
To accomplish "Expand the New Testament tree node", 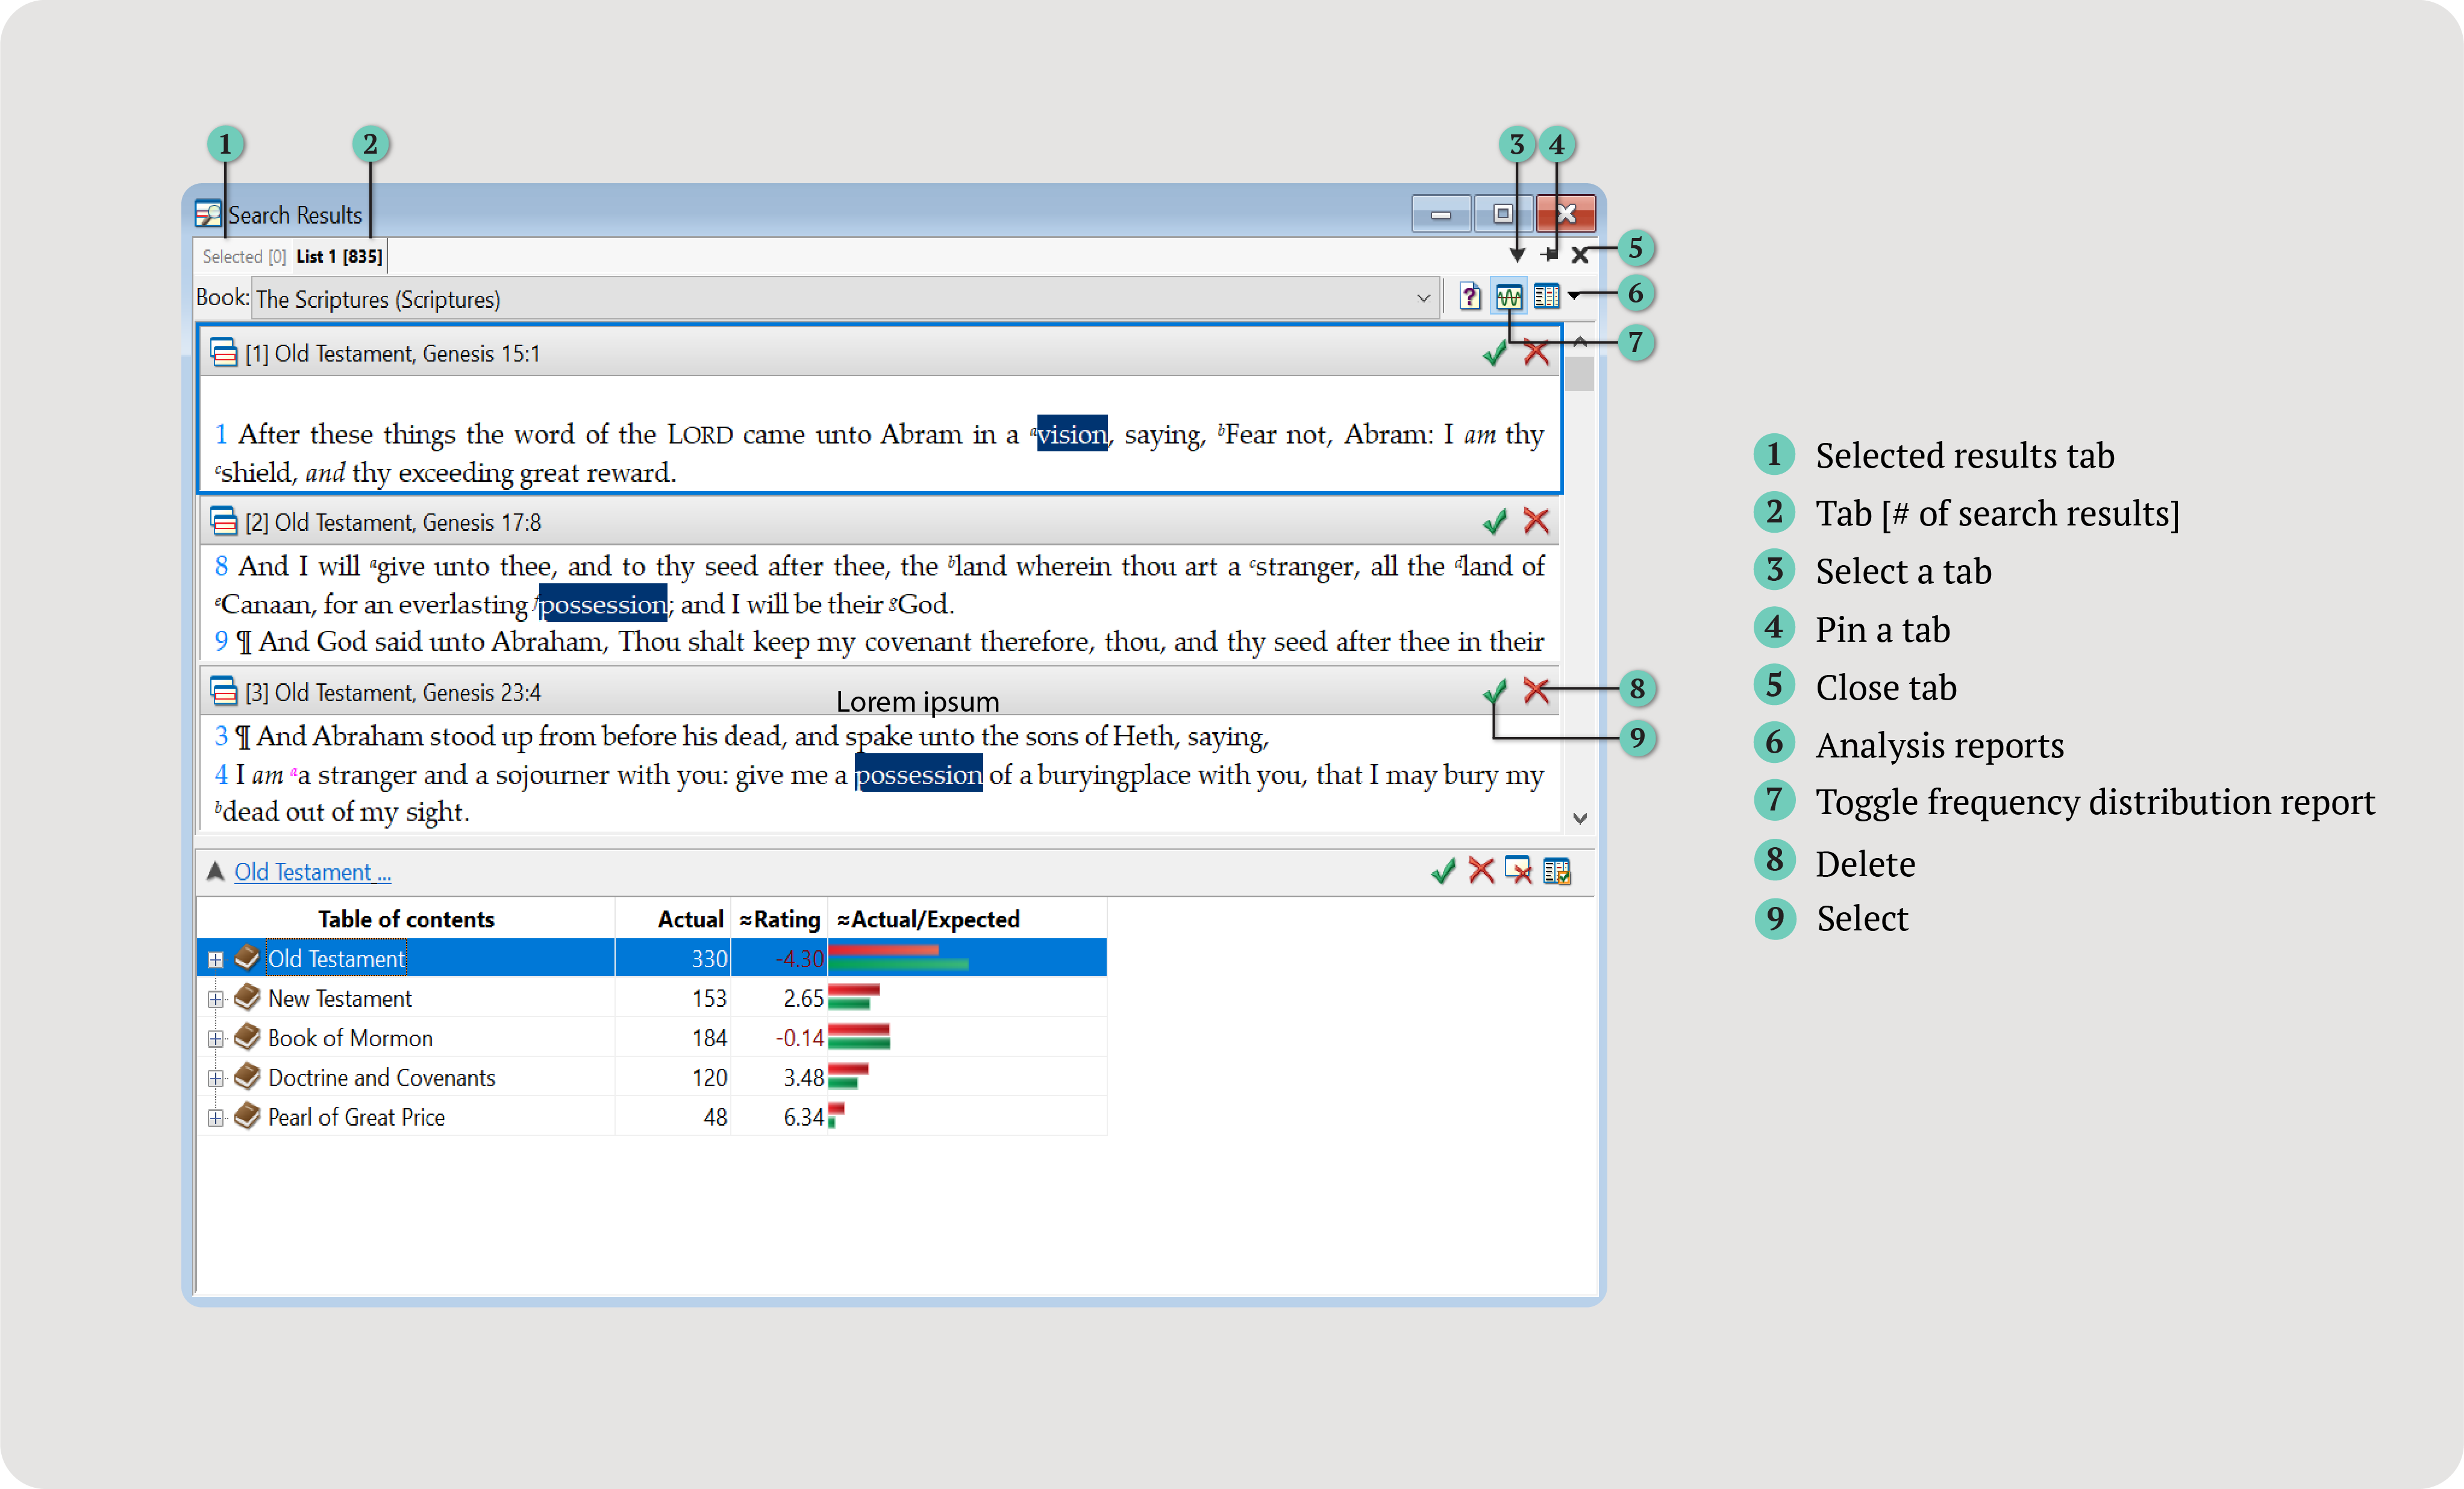I will point(215,999).
